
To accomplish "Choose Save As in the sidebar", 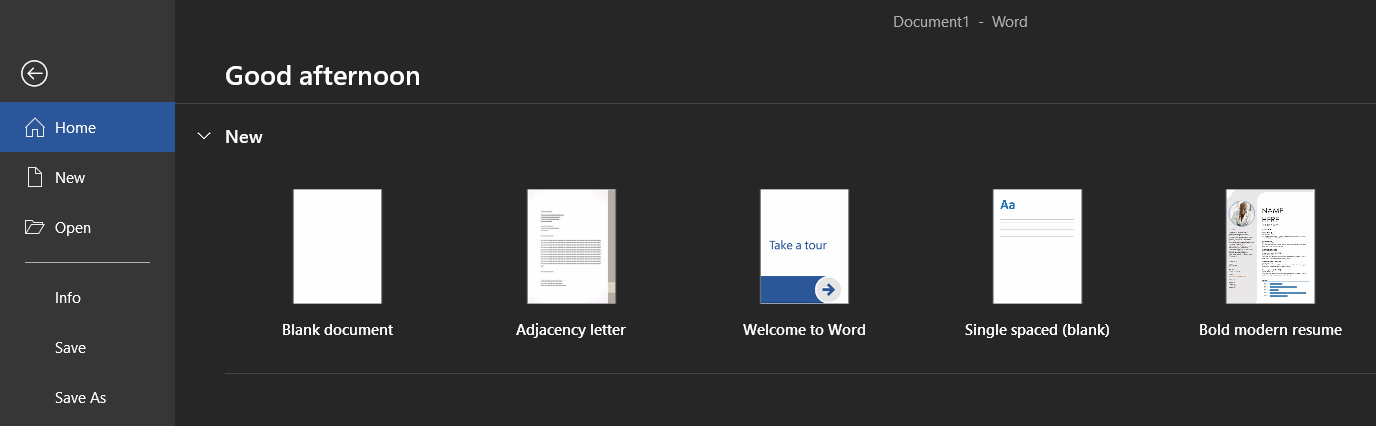I will click(x=87, y=398).
